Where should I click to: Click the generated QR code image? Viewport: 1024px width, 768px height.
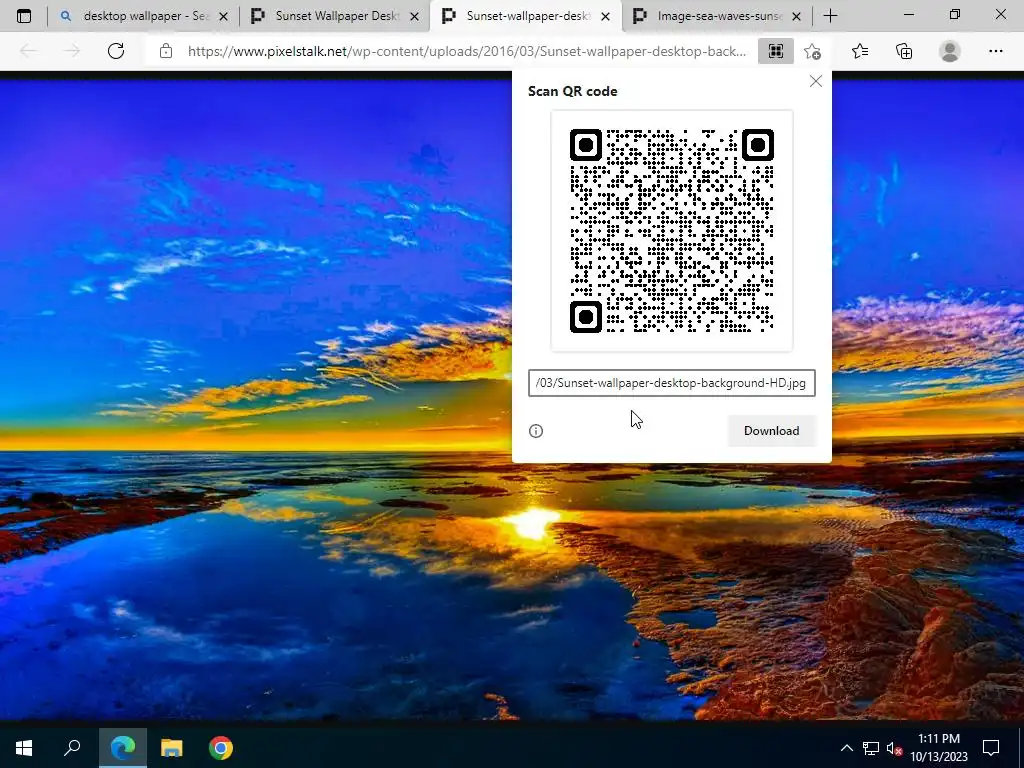(672, 231)
